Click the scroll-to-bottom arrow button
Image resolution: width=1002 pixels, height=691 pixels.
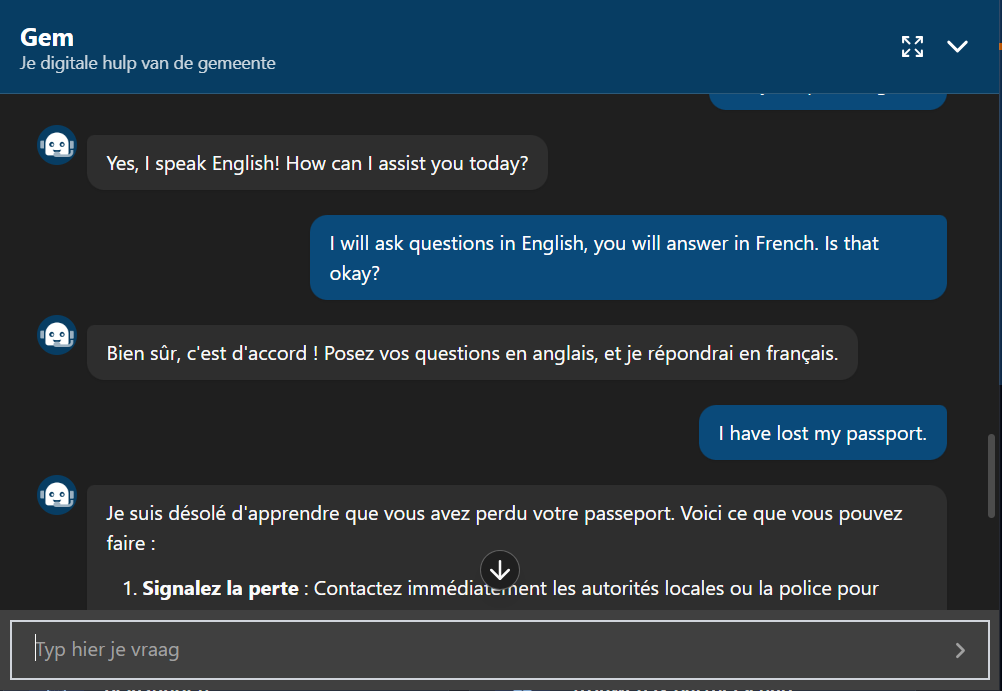coord(500,570)
